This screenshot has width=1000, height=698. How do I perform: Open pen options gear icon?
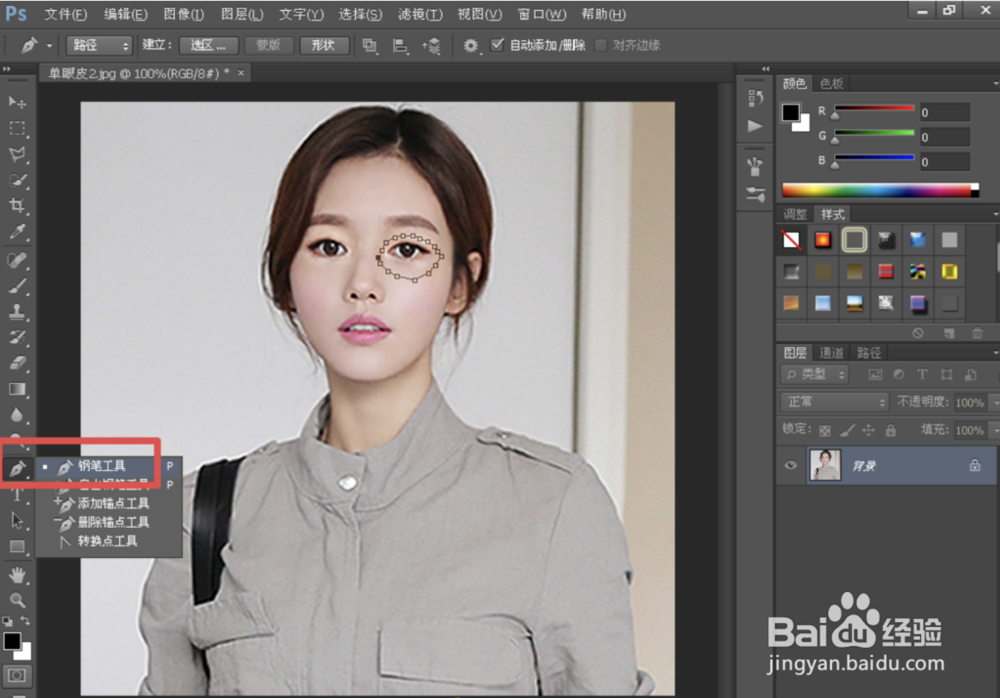(x=470, y=45)
